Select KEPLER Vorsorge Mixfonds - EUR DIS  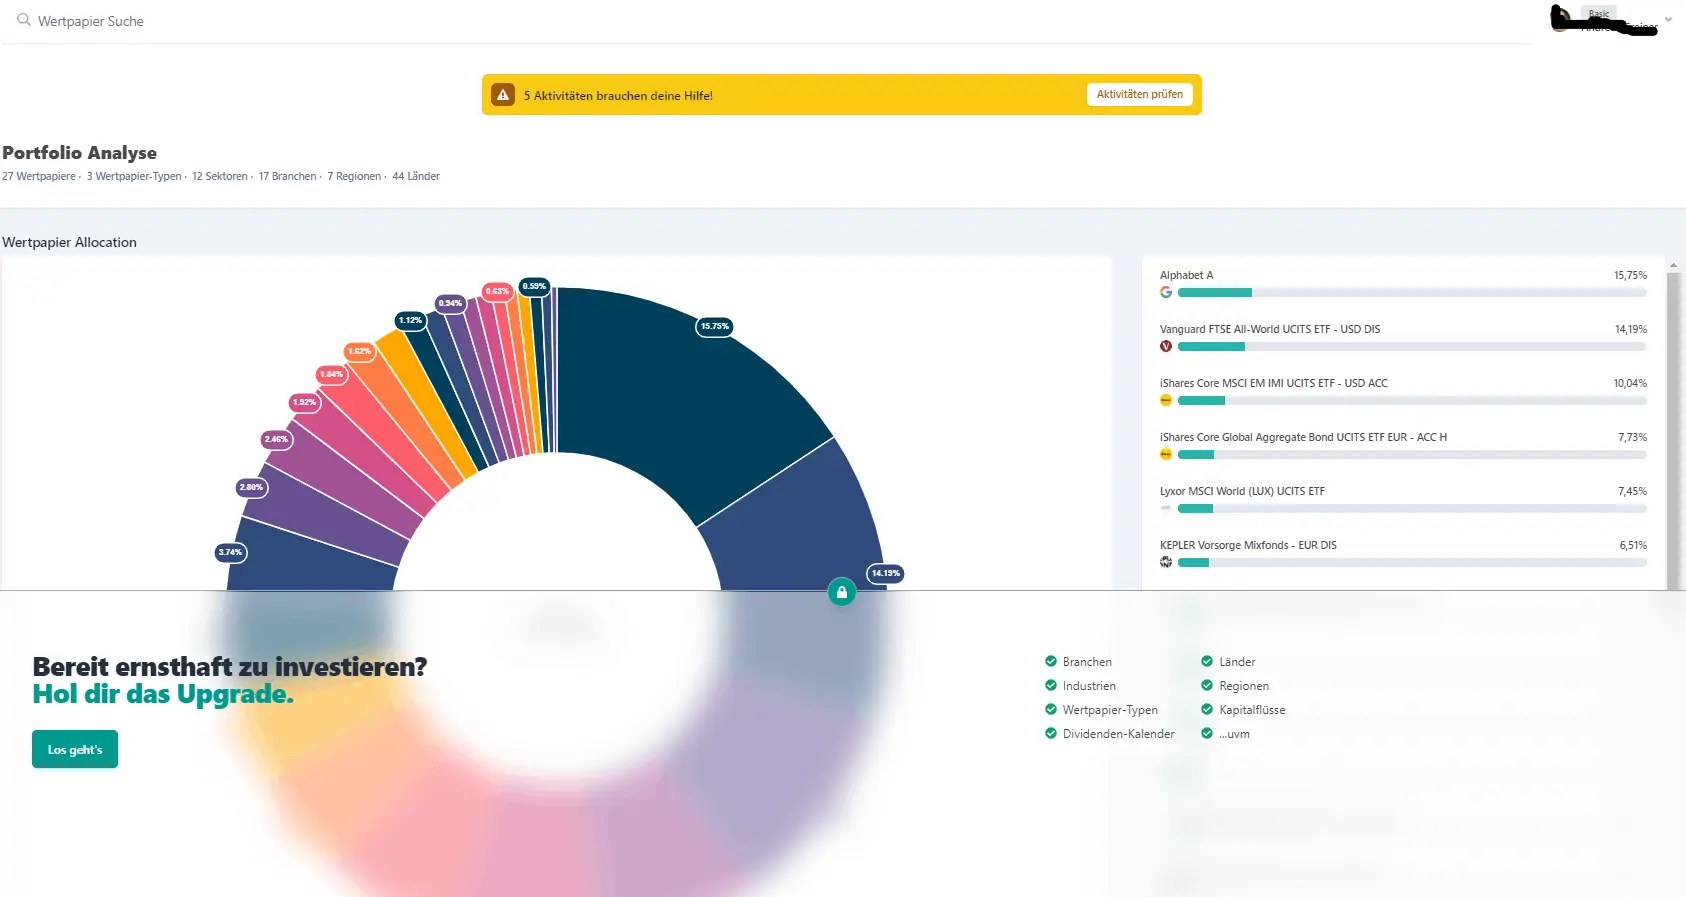click(x=1248, y=545)
